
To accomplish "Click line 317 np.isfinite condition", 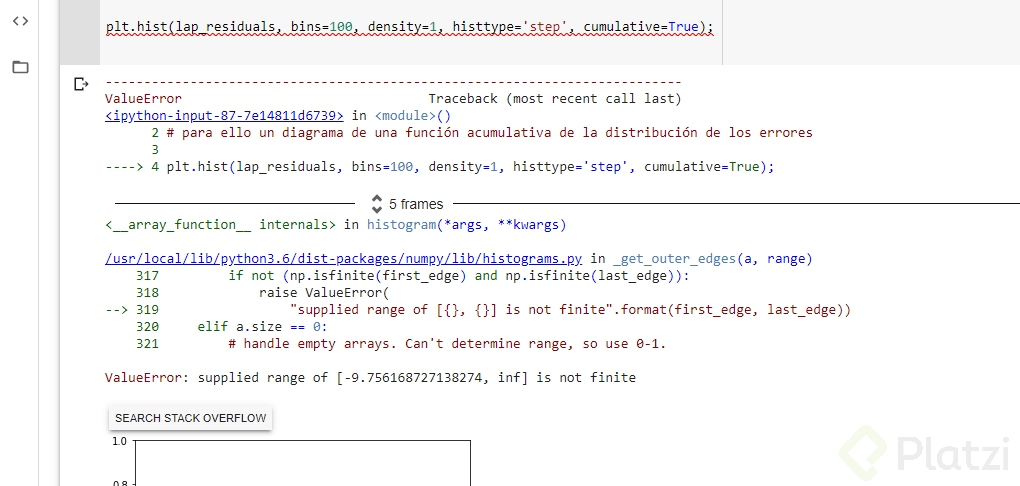I will (x=458, y=276).
